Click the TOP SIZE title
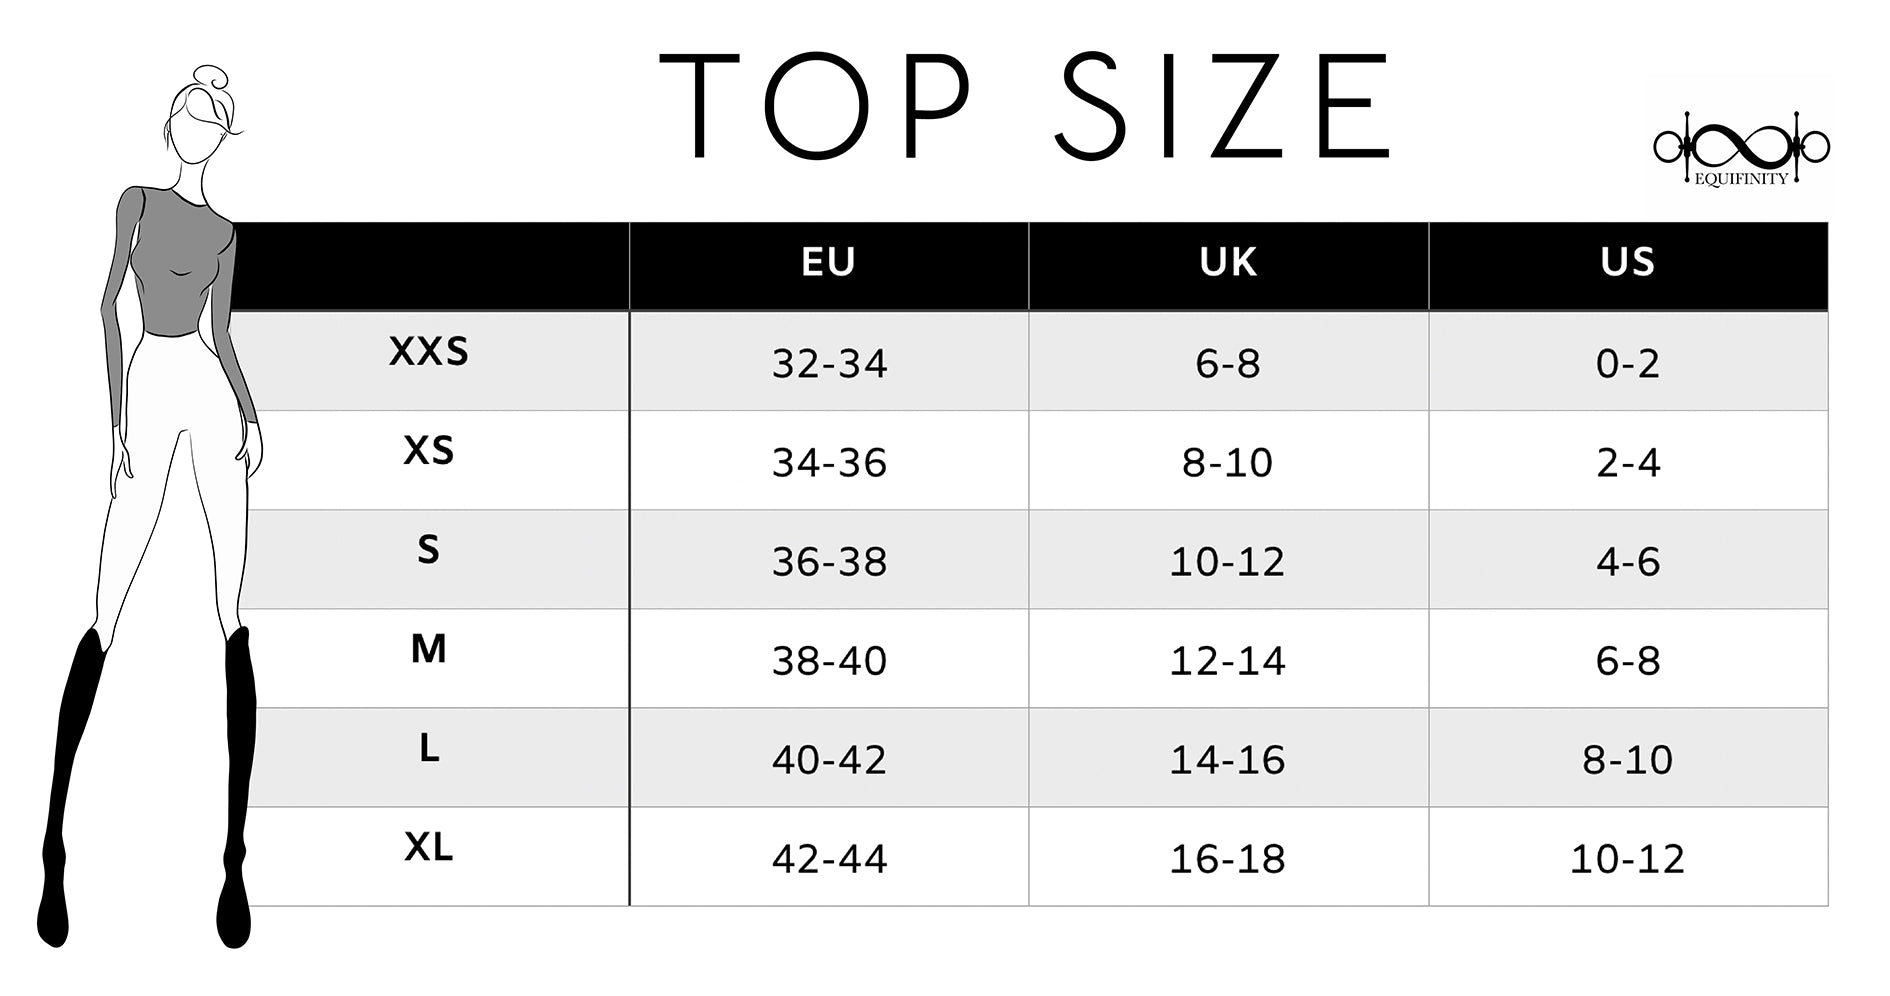 (x=1024, y=106)
